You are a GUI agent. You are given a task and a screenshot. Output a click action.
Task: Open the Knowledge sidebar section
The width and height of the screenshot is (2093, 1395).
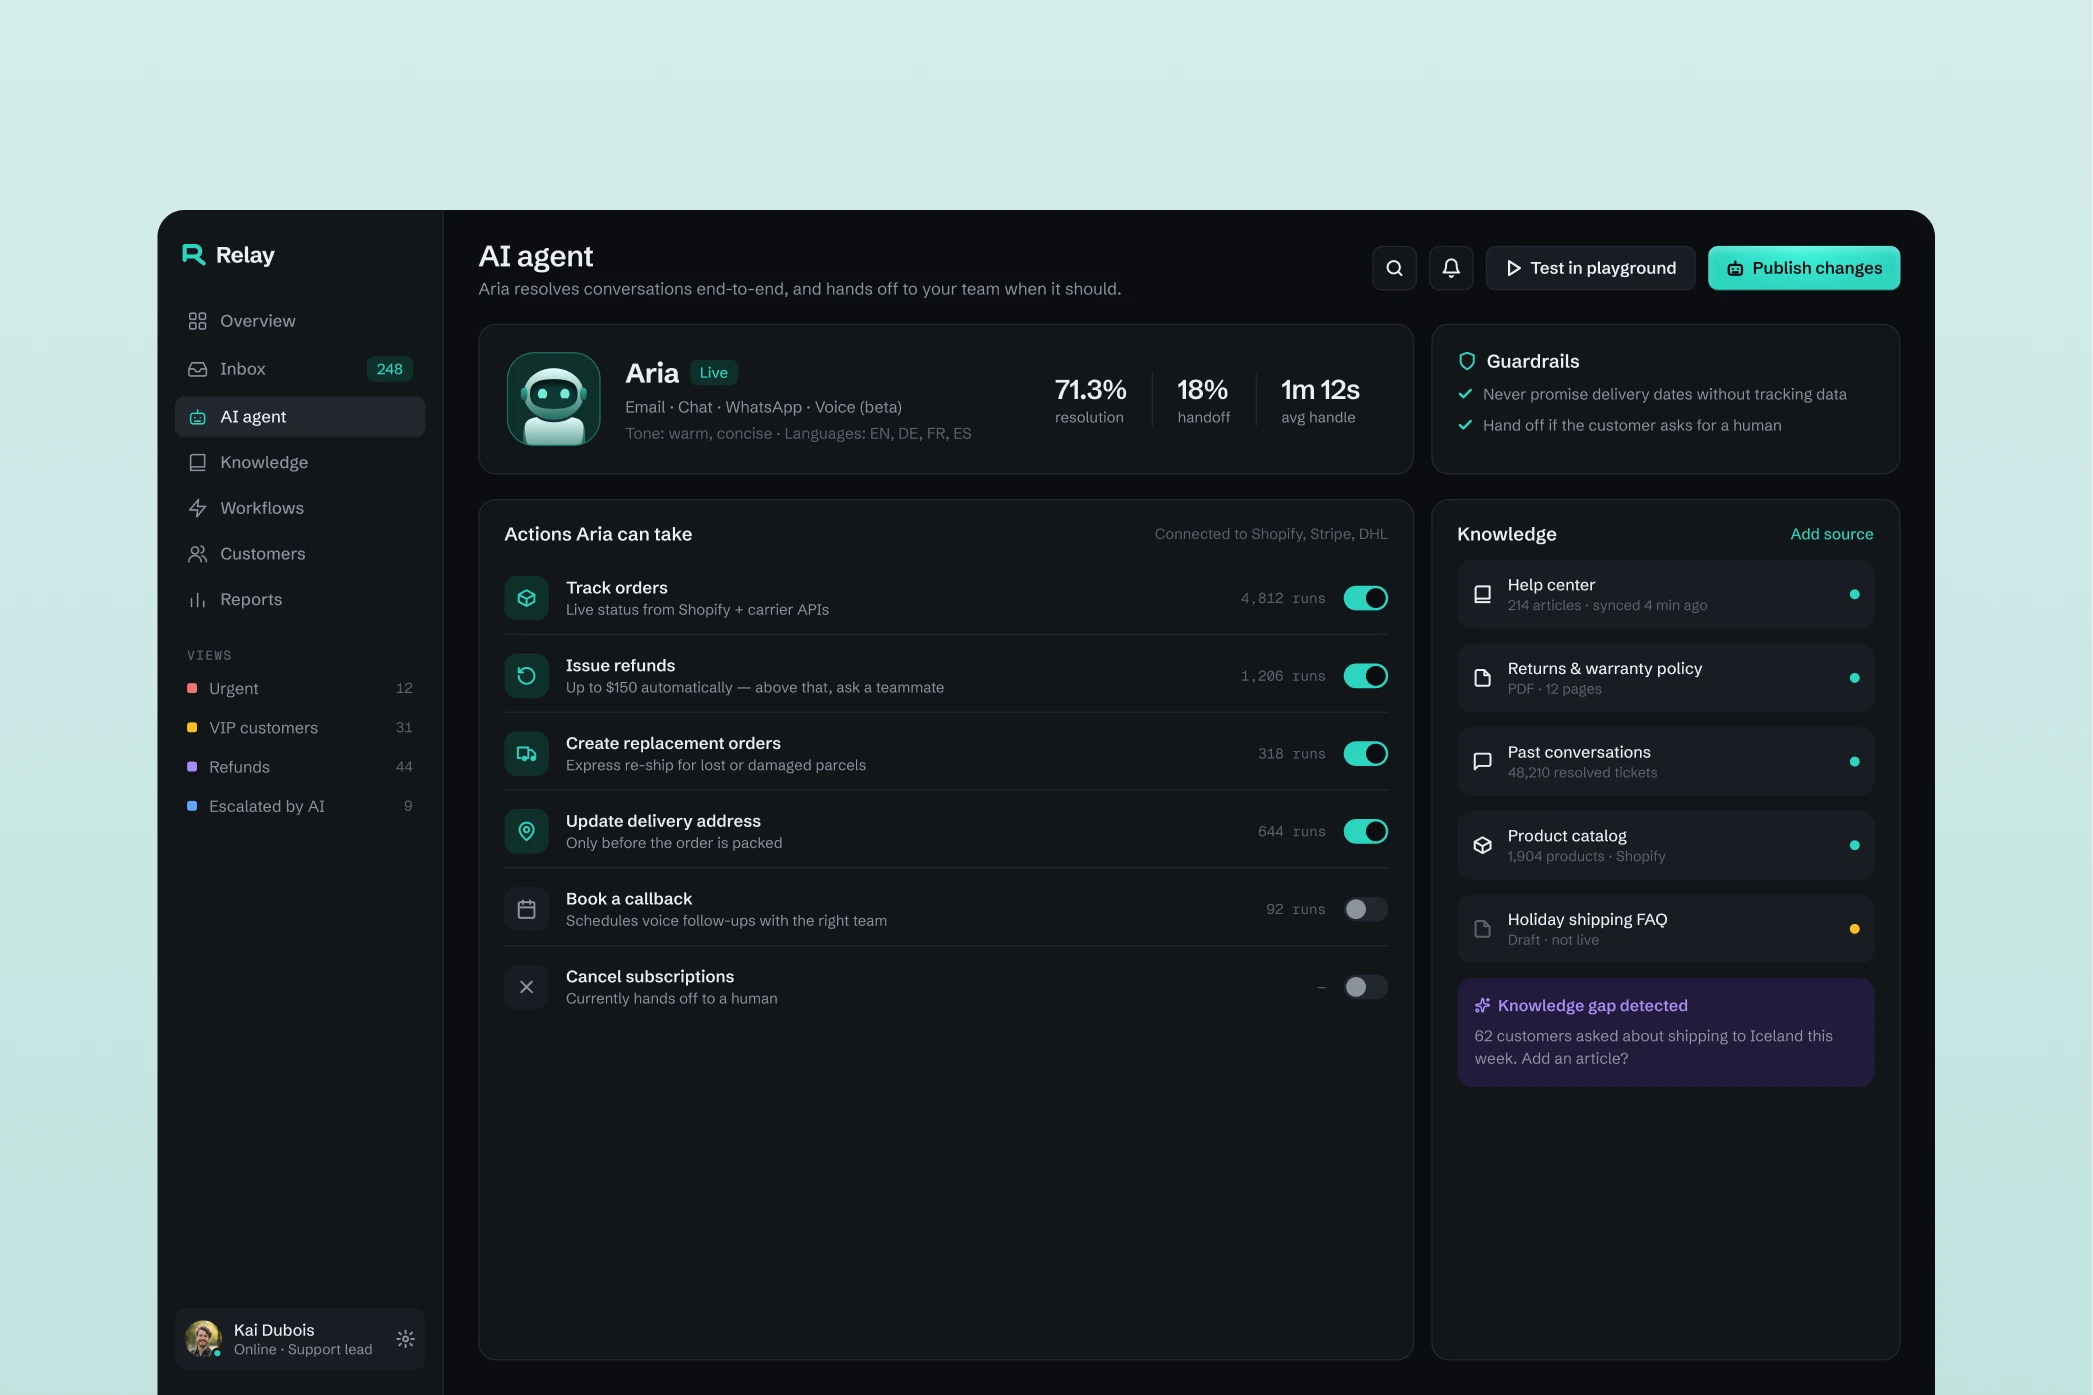(300, 462)
